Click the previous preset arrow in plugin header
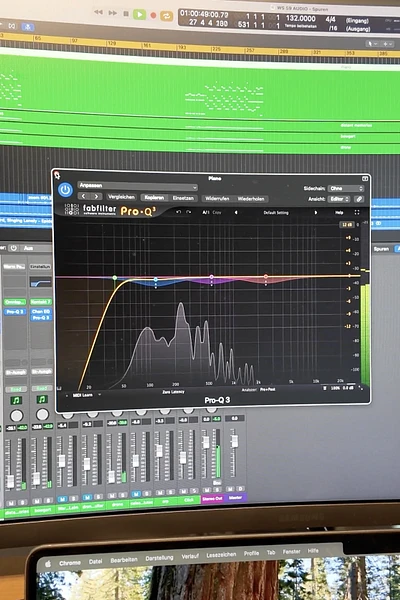Viewport: 400px width, 600px height. 83,196
